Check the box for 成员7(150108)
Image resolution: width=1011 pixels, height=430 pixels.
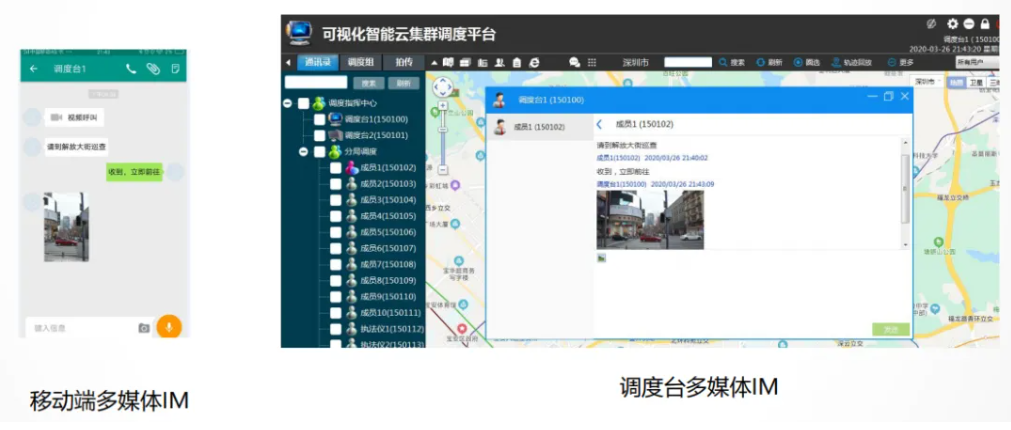336,264
